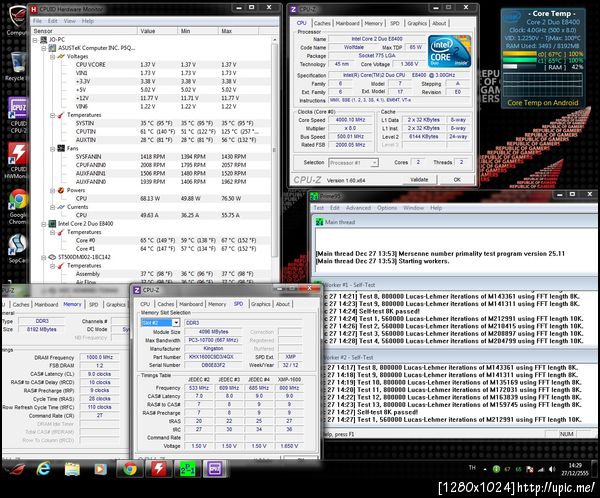Screen dimensions: 600x498
Task: Launch Windows Media Player from taskbar
Action: click(x=100, y=469)
